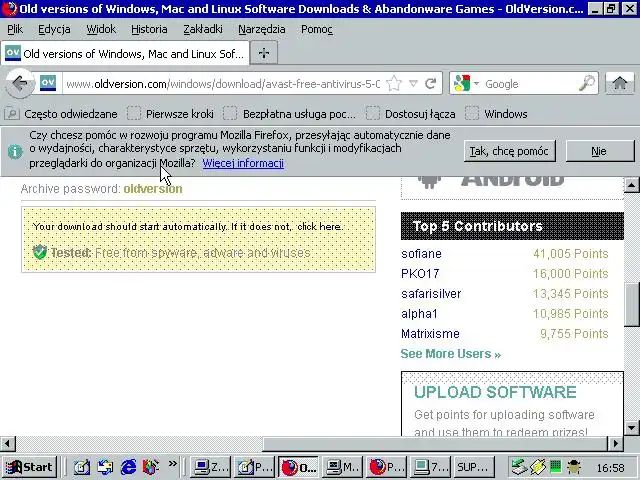Open the Pierwsze kroki bookmark
The image size is (640, 480).
click(170, 113)
